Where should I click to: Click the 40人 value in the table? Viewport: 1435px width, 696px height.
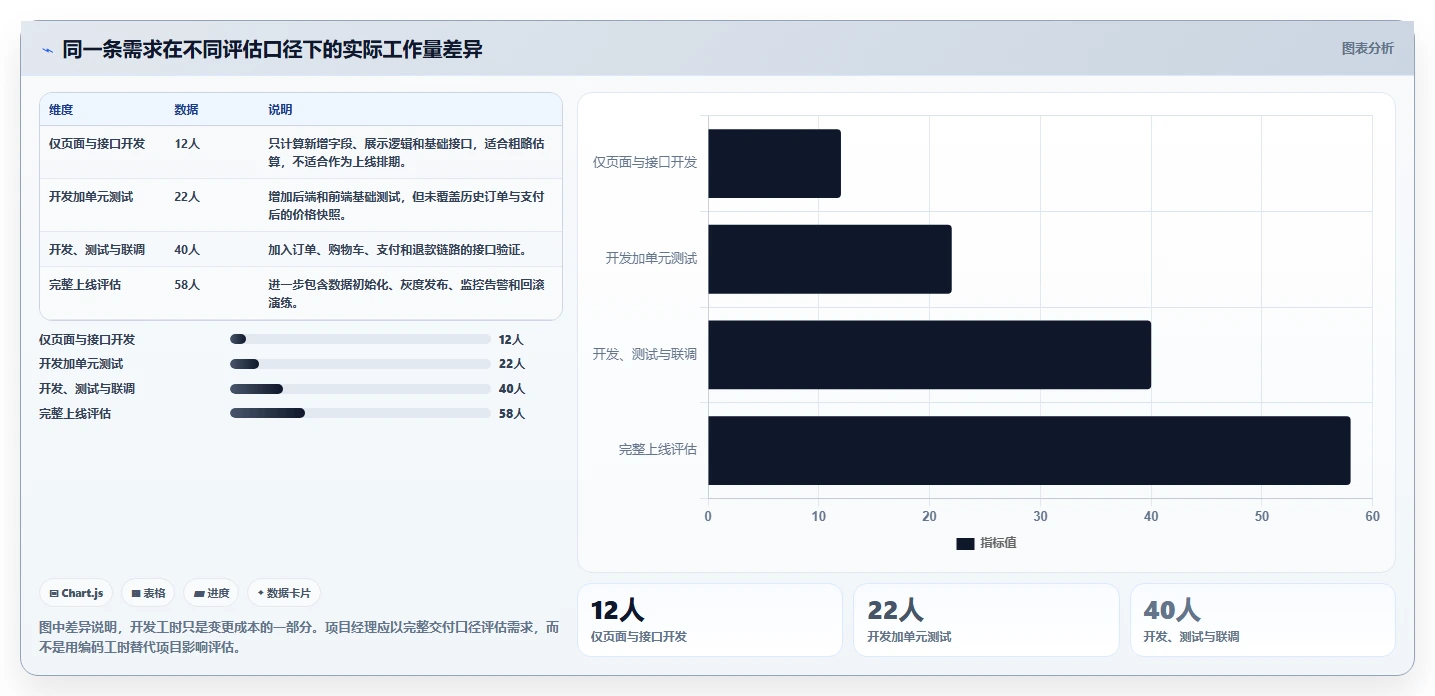[x=187, y=250]
